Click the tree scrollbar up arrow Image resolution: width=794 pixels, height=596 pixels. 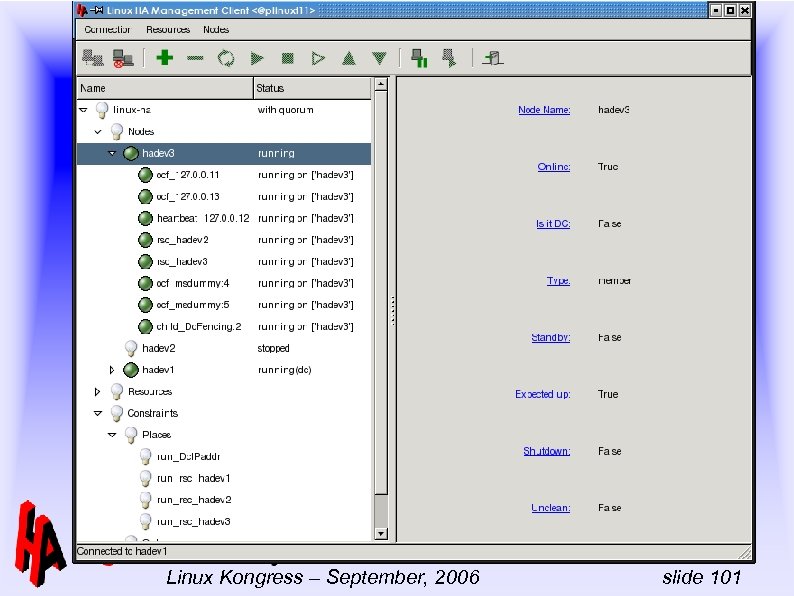[x=381, y=84]
